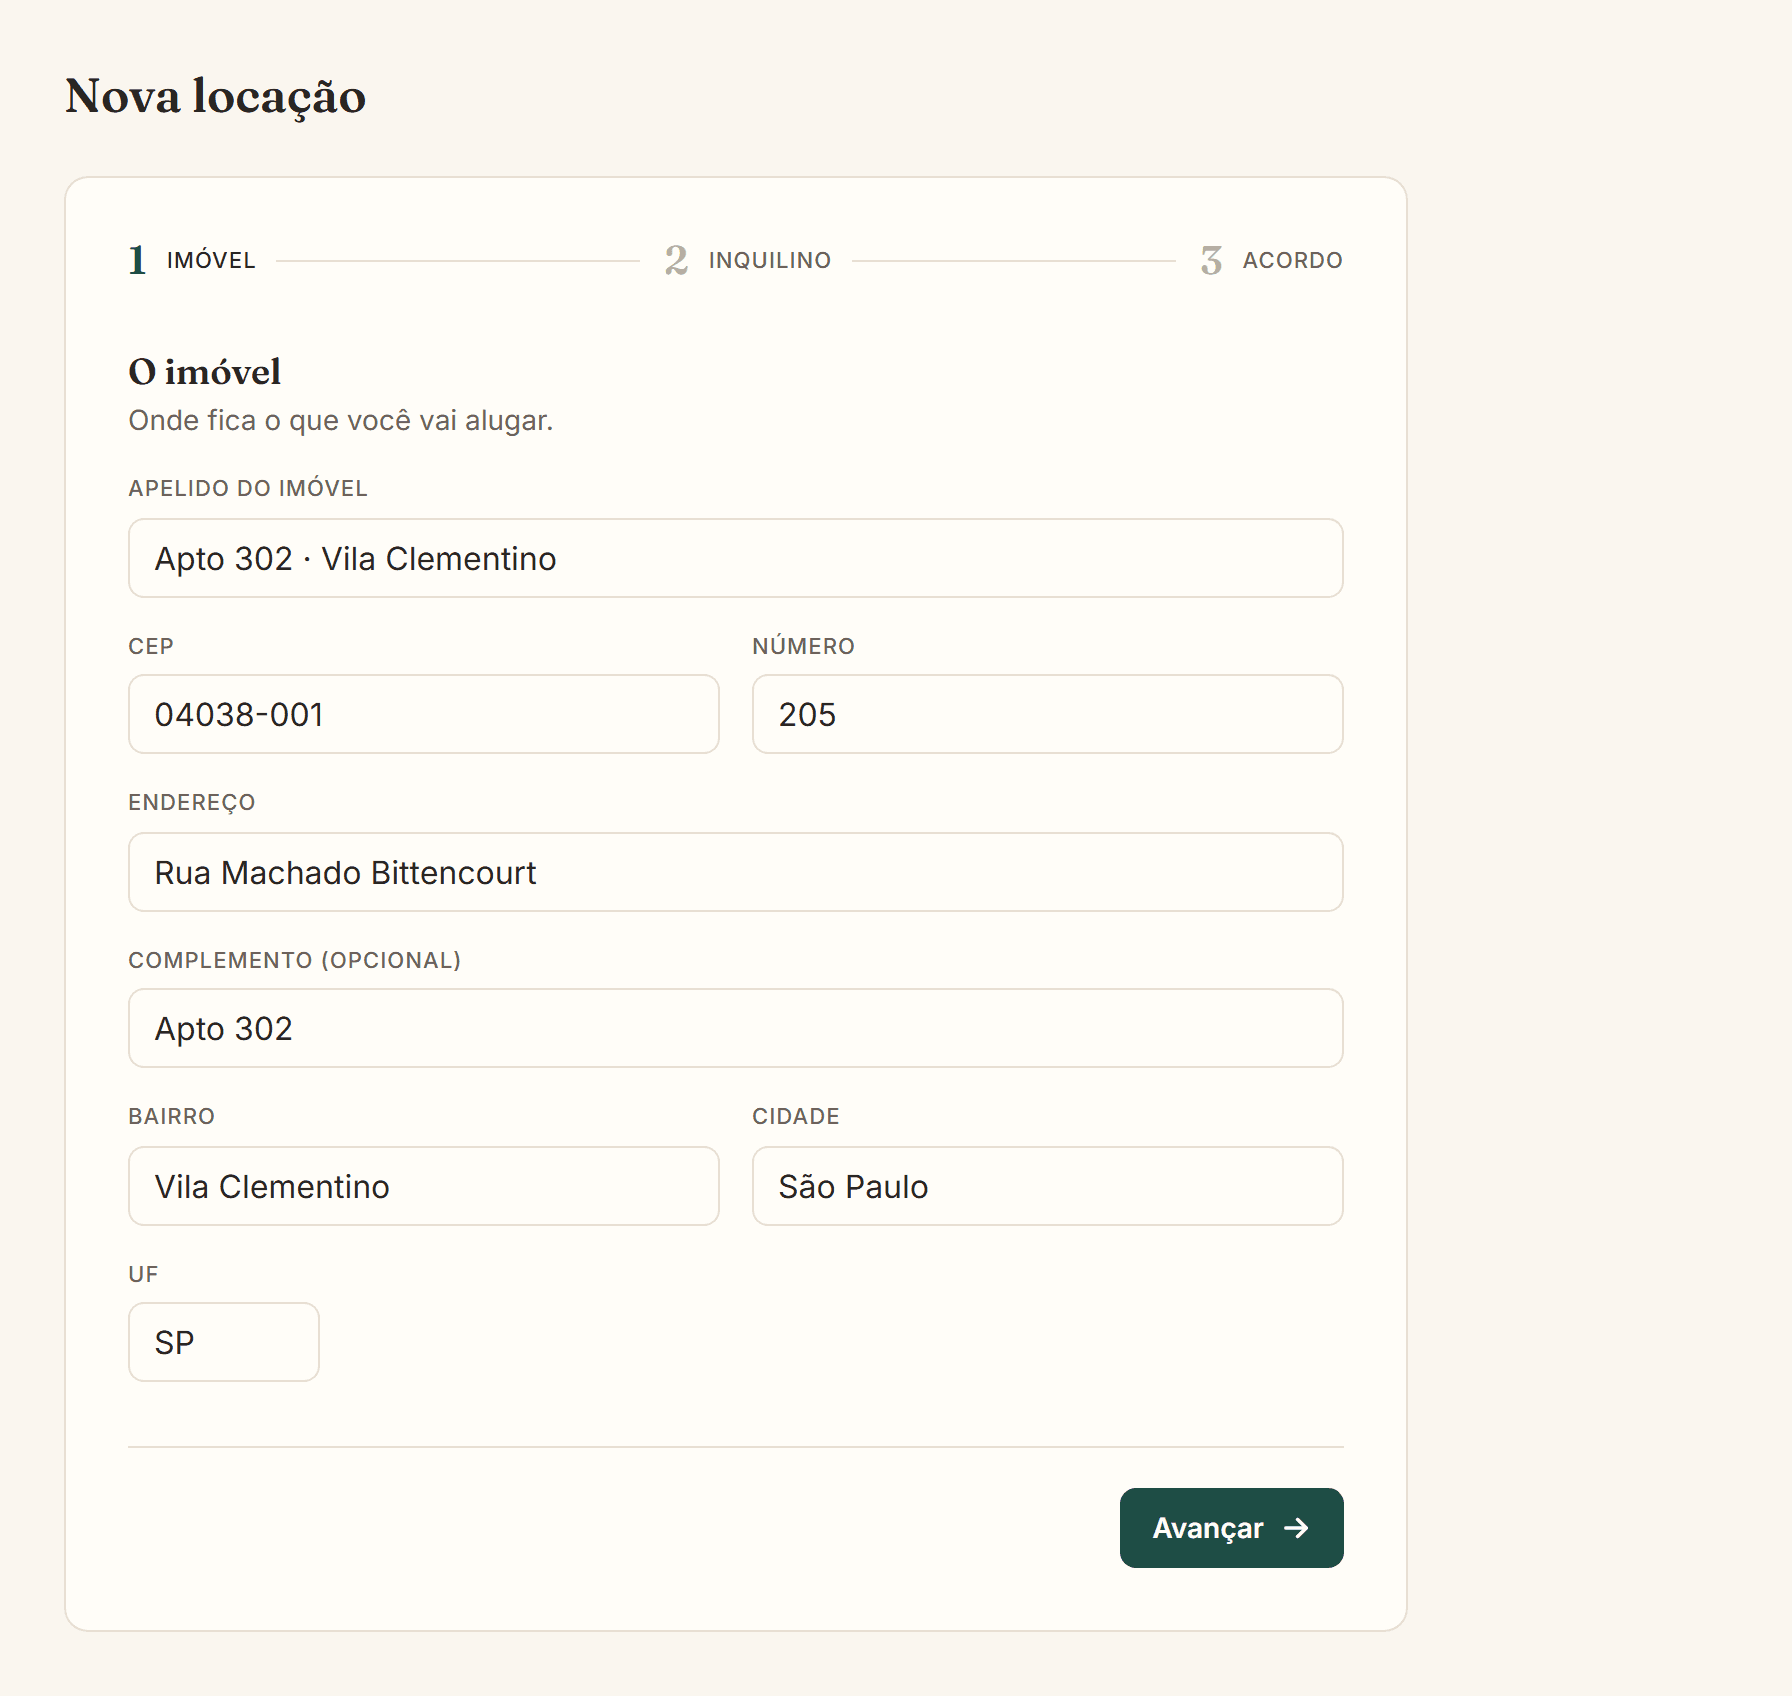Click the 'Nova locação' page title
This screenshot has width=1792, height=1696.
(x=216, y=97)
